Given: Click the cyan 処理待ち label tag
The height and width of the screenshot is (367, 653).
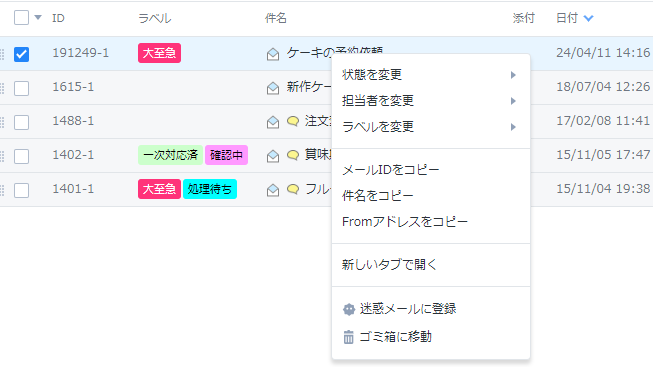Looking at the screenshot, I should (x=210, y=189).
